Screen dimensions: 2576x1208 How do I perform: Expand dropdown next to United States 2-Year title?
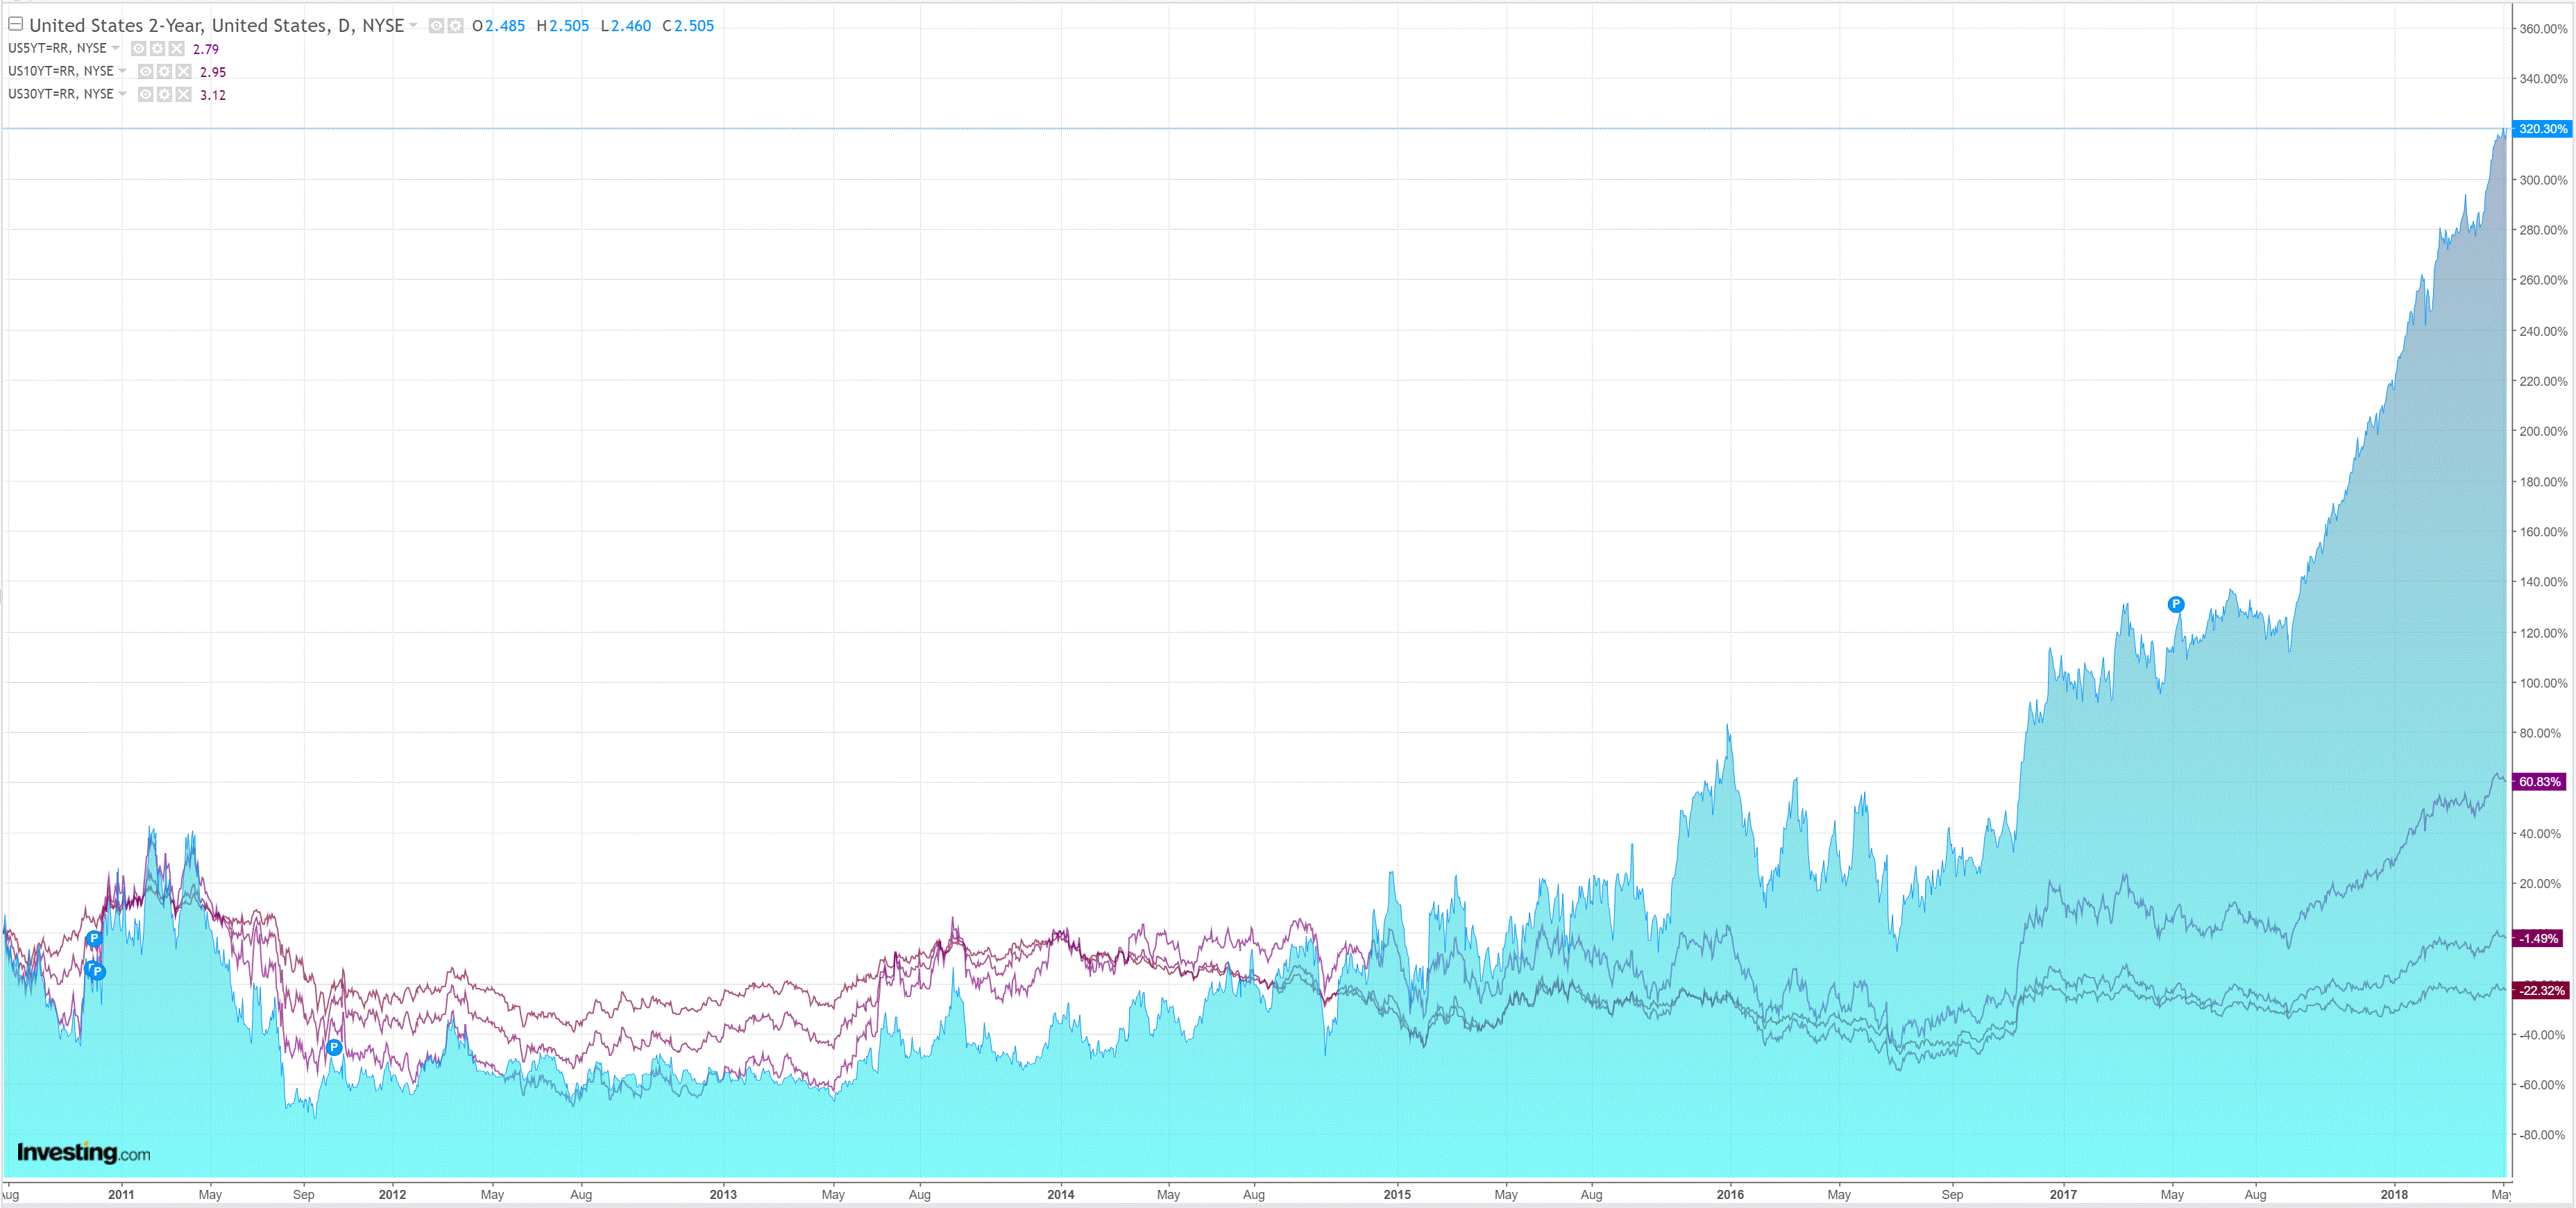coord(414,26)
